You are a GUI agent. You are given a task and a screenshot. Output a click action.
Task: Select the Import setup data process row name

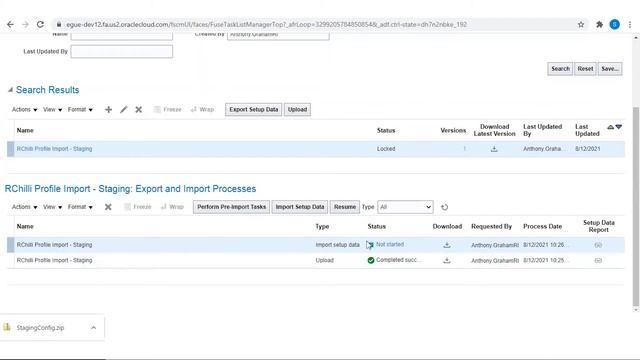pos(54,245)
